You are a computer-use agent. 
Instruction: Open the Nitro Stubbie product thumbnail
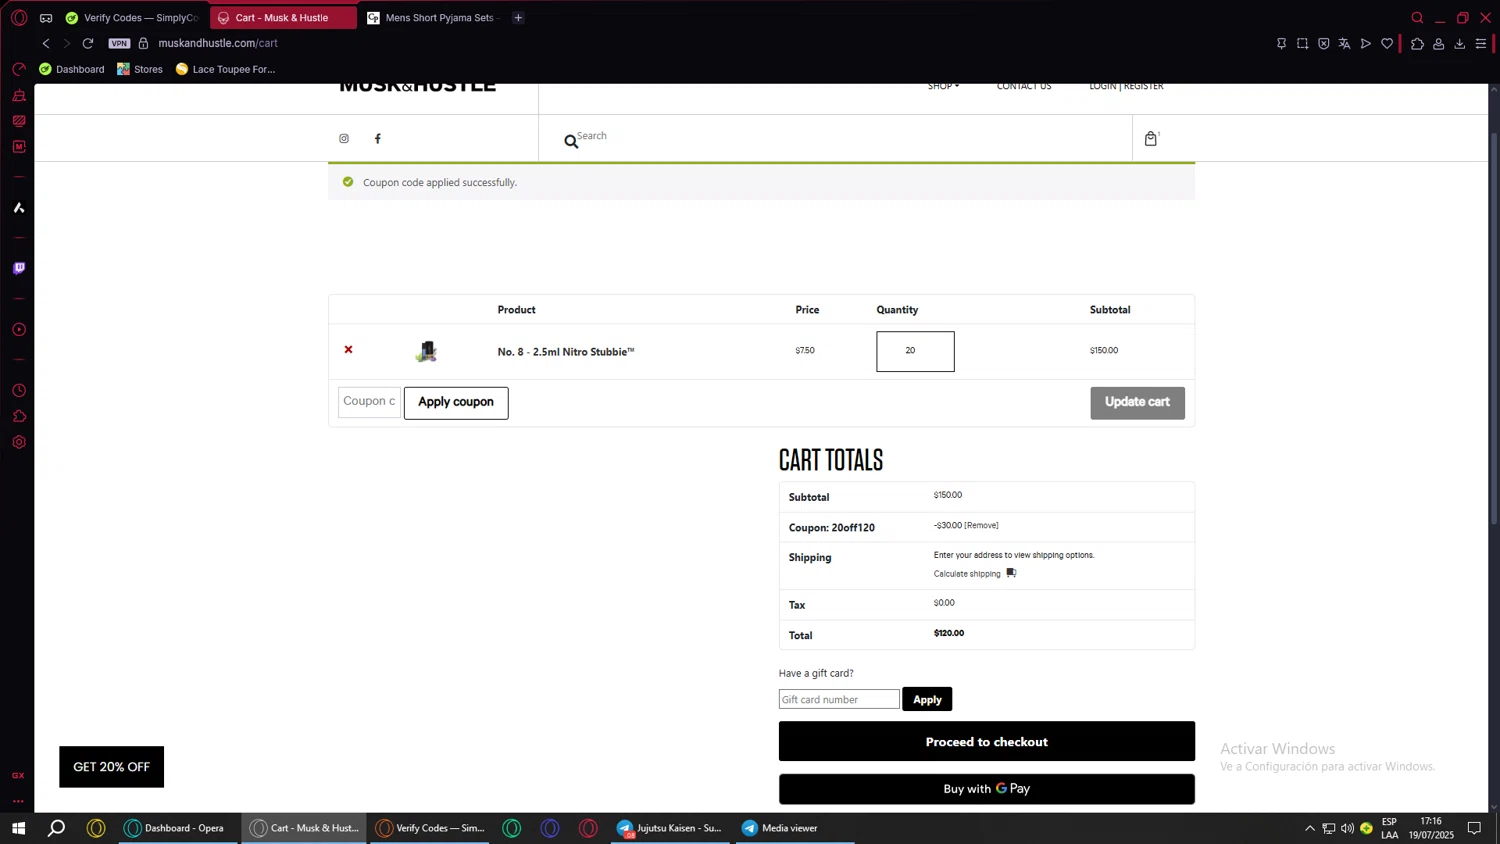point(427,351)
